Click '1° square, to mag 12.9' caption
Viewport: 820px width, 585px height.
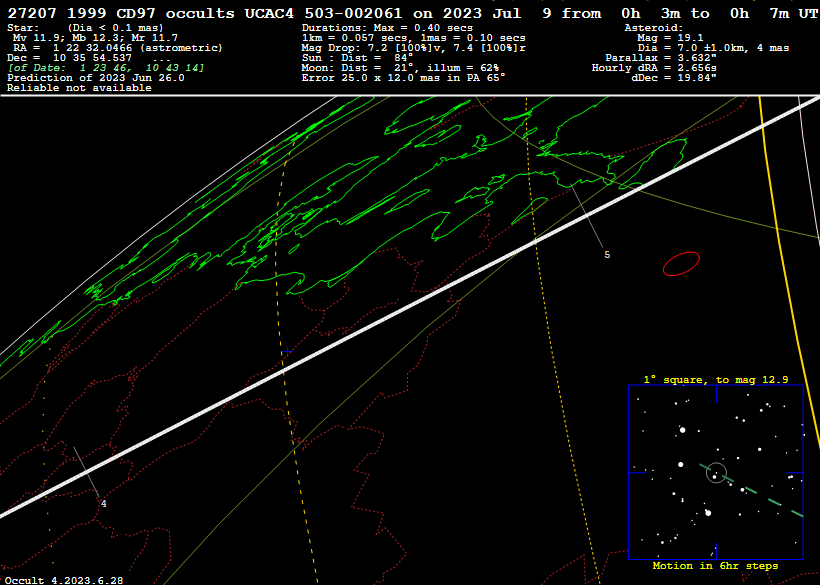[716, 380]
